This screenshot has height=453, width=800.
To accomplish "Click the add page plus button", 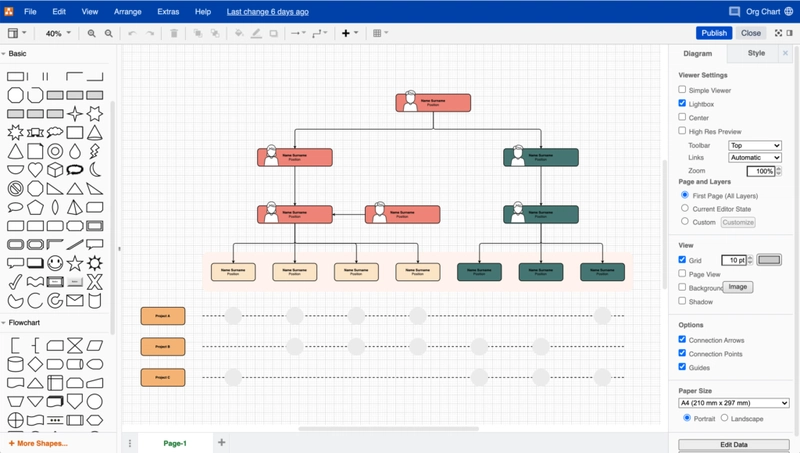I will click(x=221, y=442).
